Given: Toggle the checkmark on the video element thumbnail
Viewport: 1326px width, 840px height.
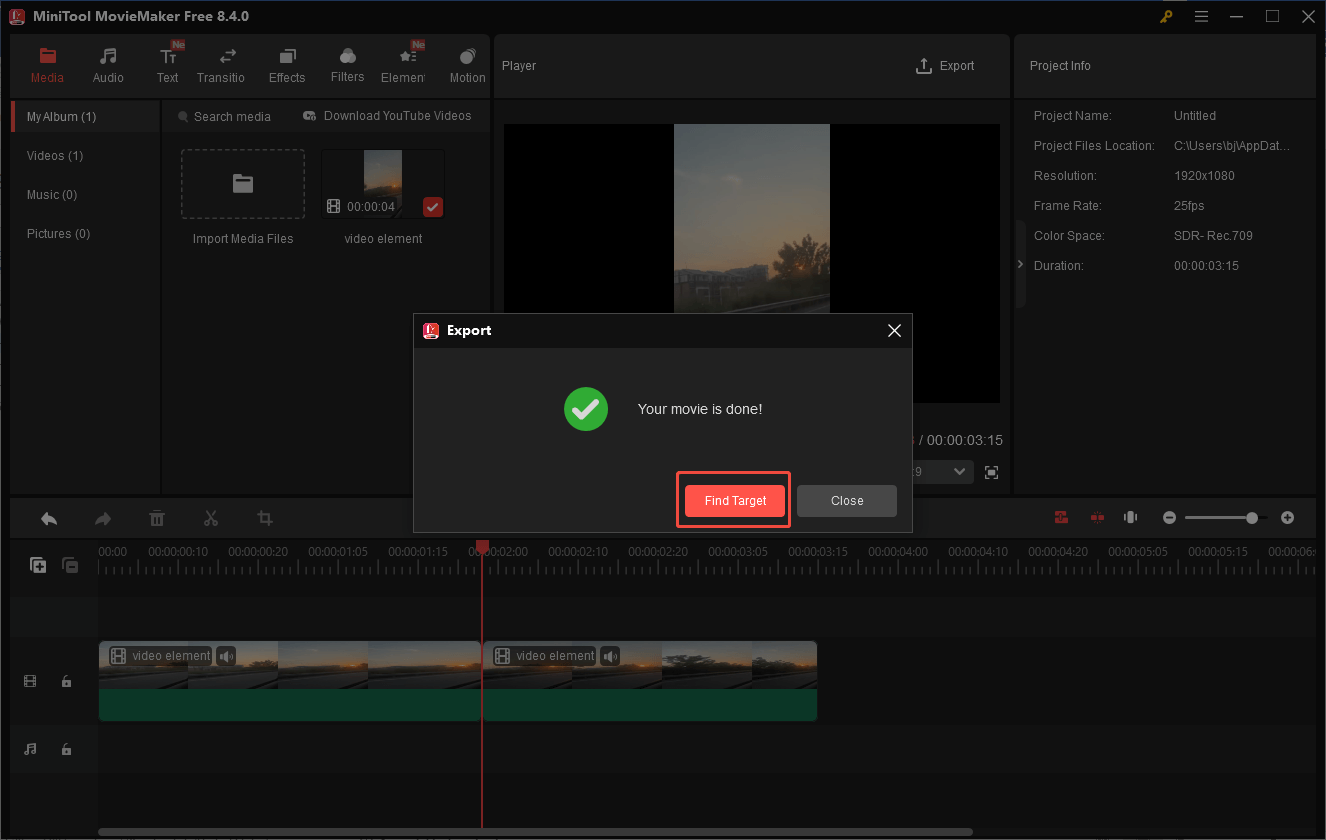Looking at the screenshot, I should [x=432, y=207].
